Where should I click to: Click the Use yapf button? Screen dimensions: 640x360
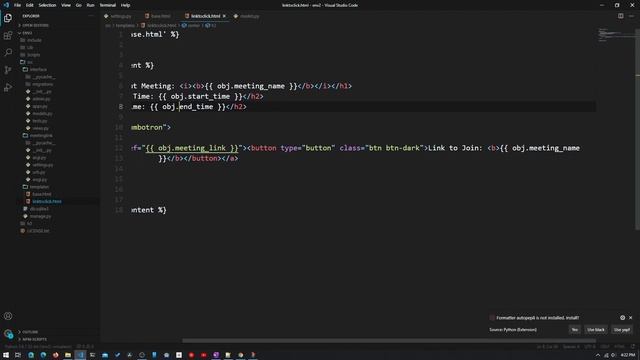622,330
